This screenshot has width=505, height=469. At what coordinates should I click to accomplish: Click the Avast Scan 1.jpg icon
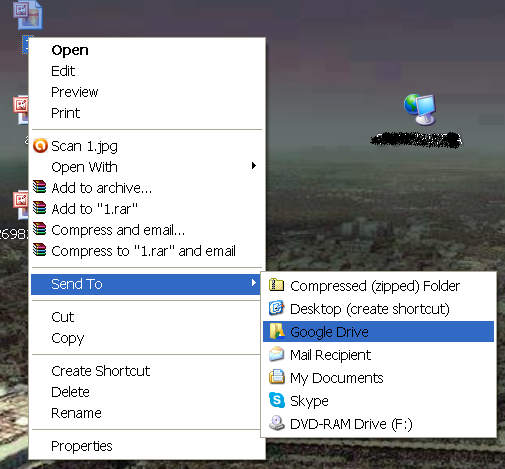click(x=40, y=146)
